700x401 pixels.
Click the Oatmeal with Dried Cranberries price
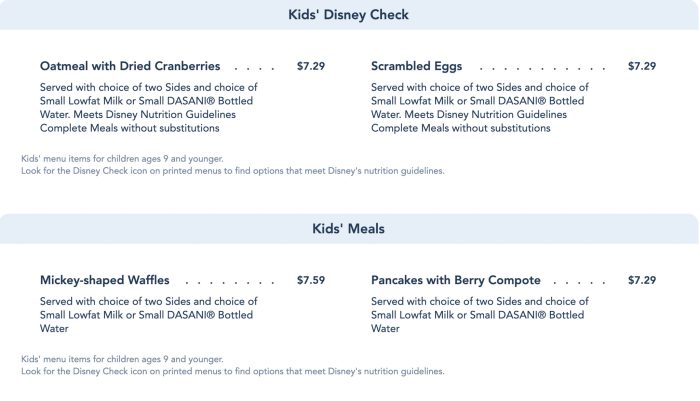311,66
